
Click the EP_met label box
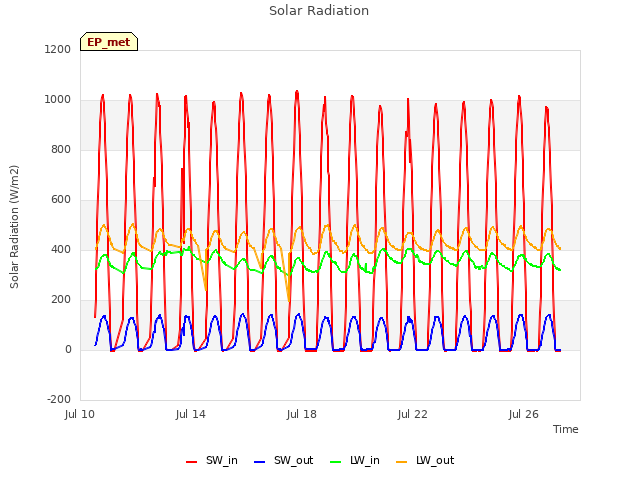(x=109, y=42)
